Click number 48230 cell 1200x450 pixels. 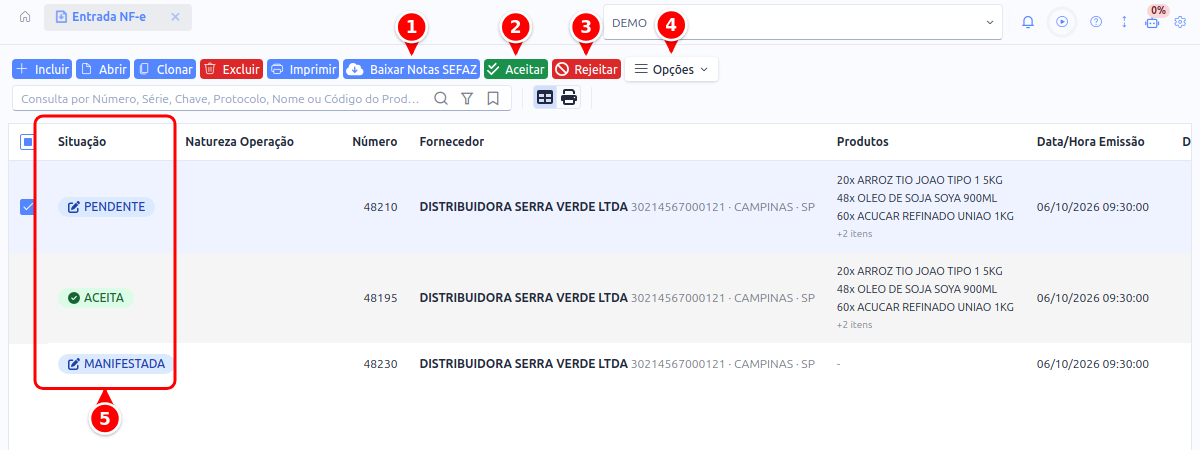pyautogui.click(x=380, y=364)
